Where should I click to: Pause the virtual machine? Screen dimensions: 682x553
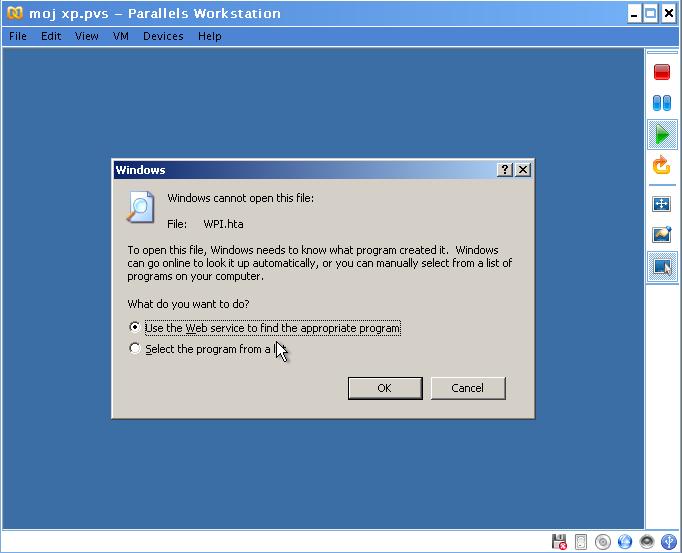(x=662, y=103)
